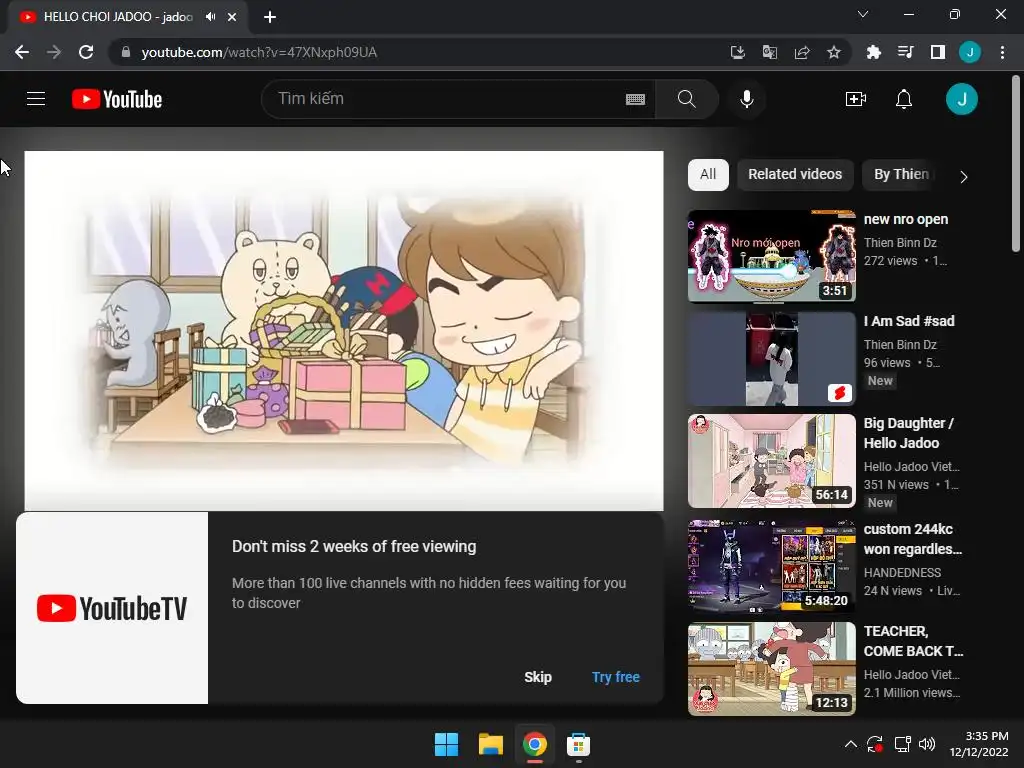This screenshot has width=1024, height=768.
Task: Open the I Am Sad #sad thumbnail
Action: pos(771,359)
